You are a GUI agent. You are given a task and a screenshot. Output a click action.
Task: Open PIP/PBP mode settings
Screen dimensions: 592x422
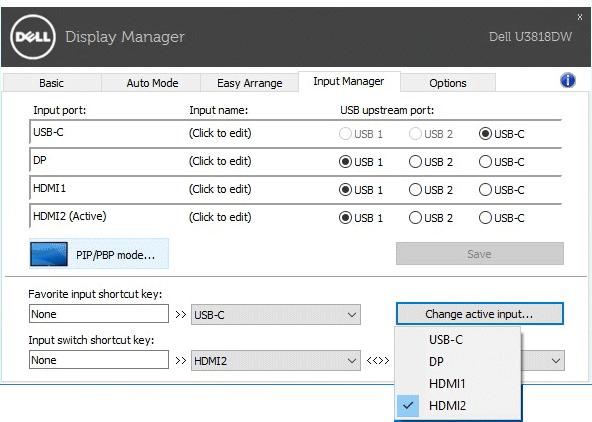[x=99, y=254]
